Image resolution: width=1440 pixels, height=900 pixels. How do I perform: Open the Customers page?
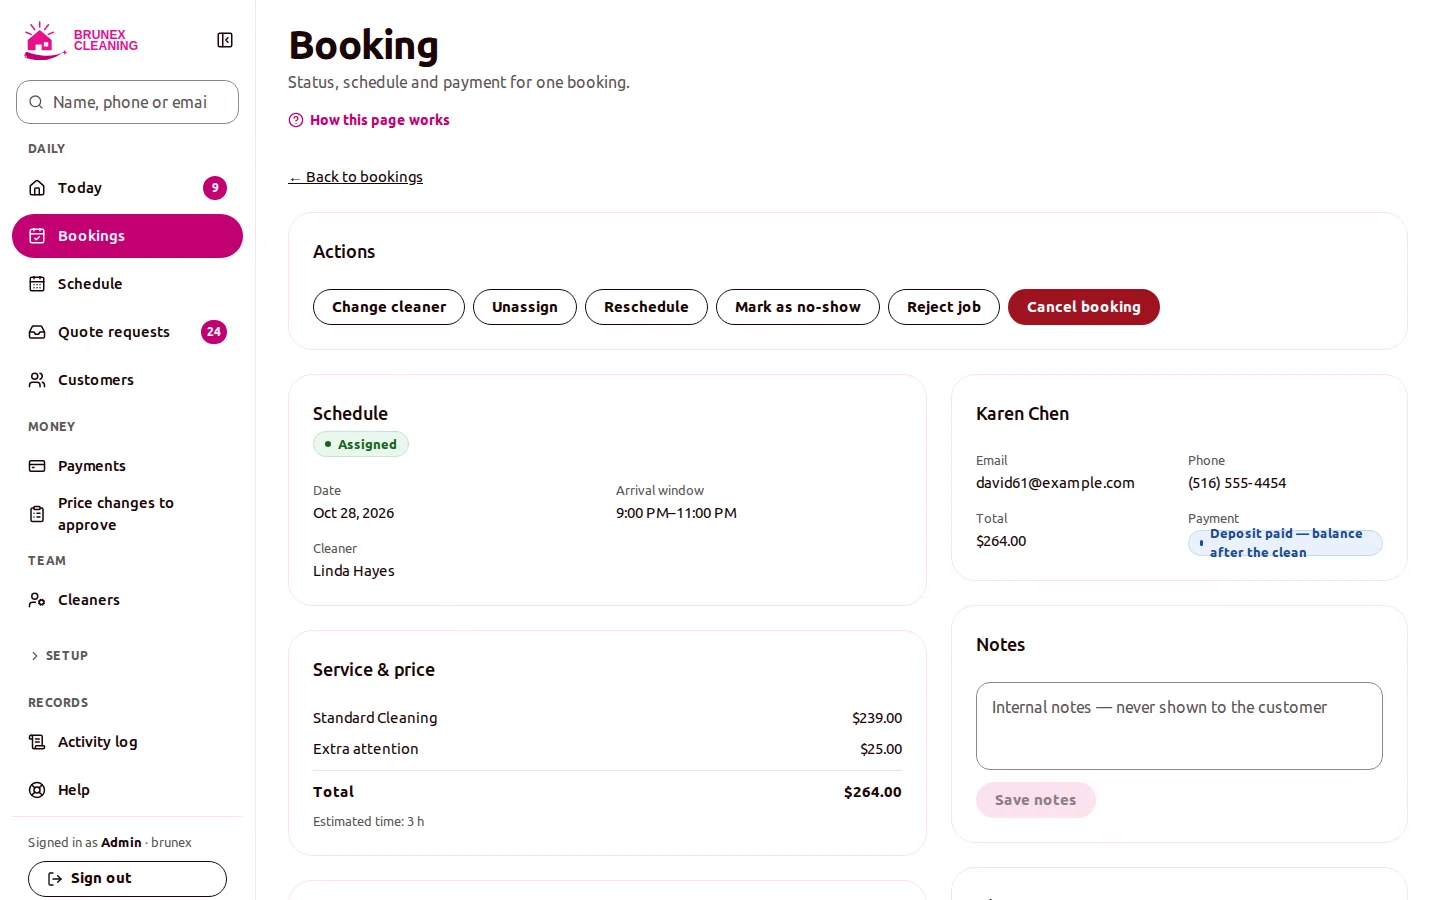[127, 380]
